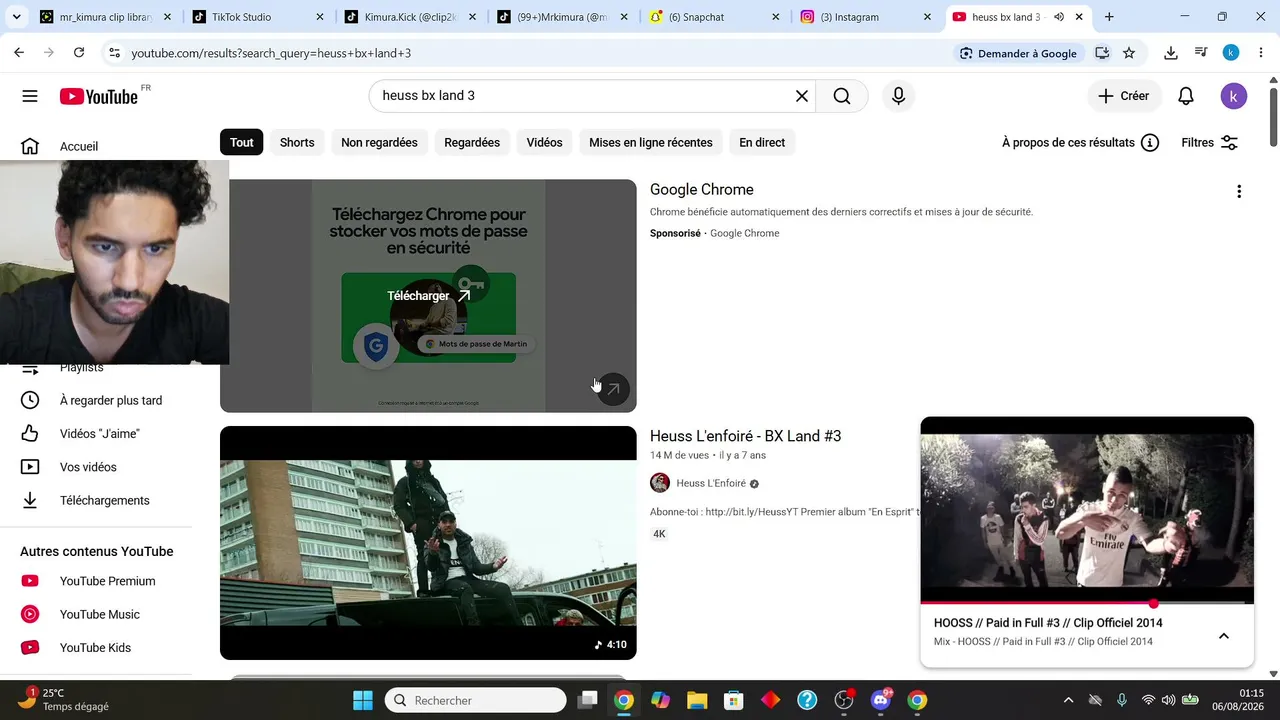Open the Heuss L'enfoiré - BX Land #3 title
This screenshot has height=720, width=1280.
745,436
